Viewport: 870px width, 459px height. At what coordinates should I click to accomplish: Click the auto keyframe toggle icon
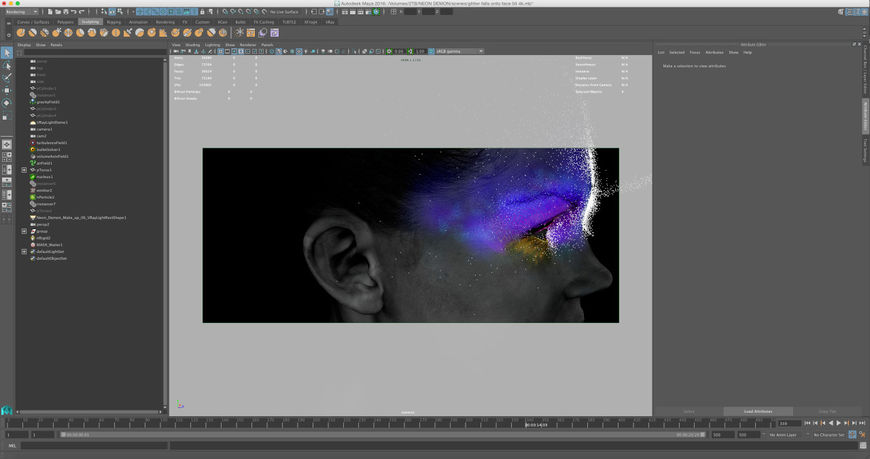(x=852, y=435)
